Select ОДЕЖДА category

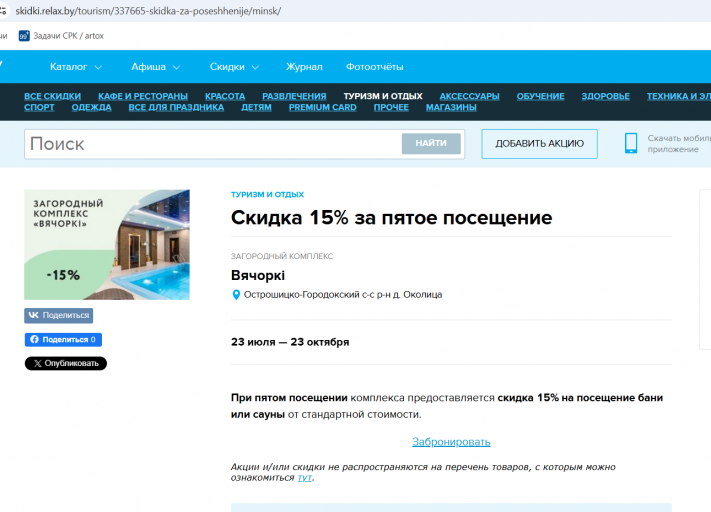91,107
